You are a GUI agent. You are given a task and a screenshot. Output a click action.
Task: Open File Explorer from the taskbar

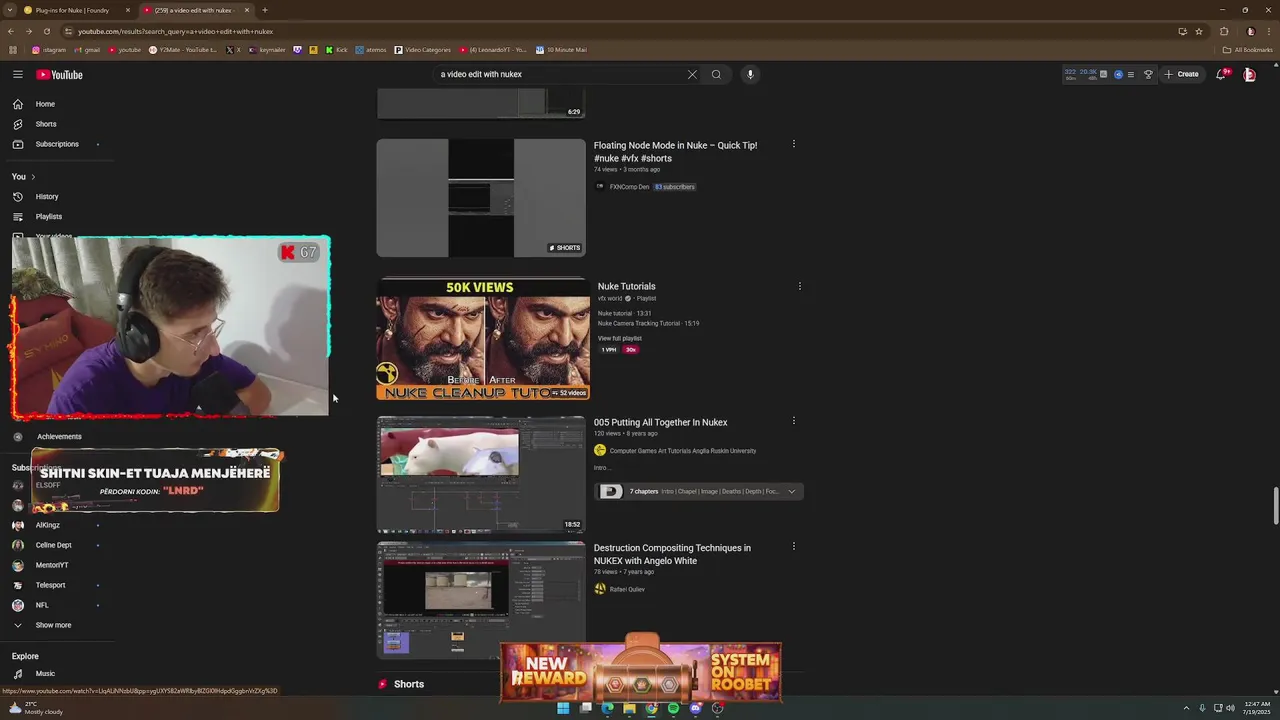629,708
